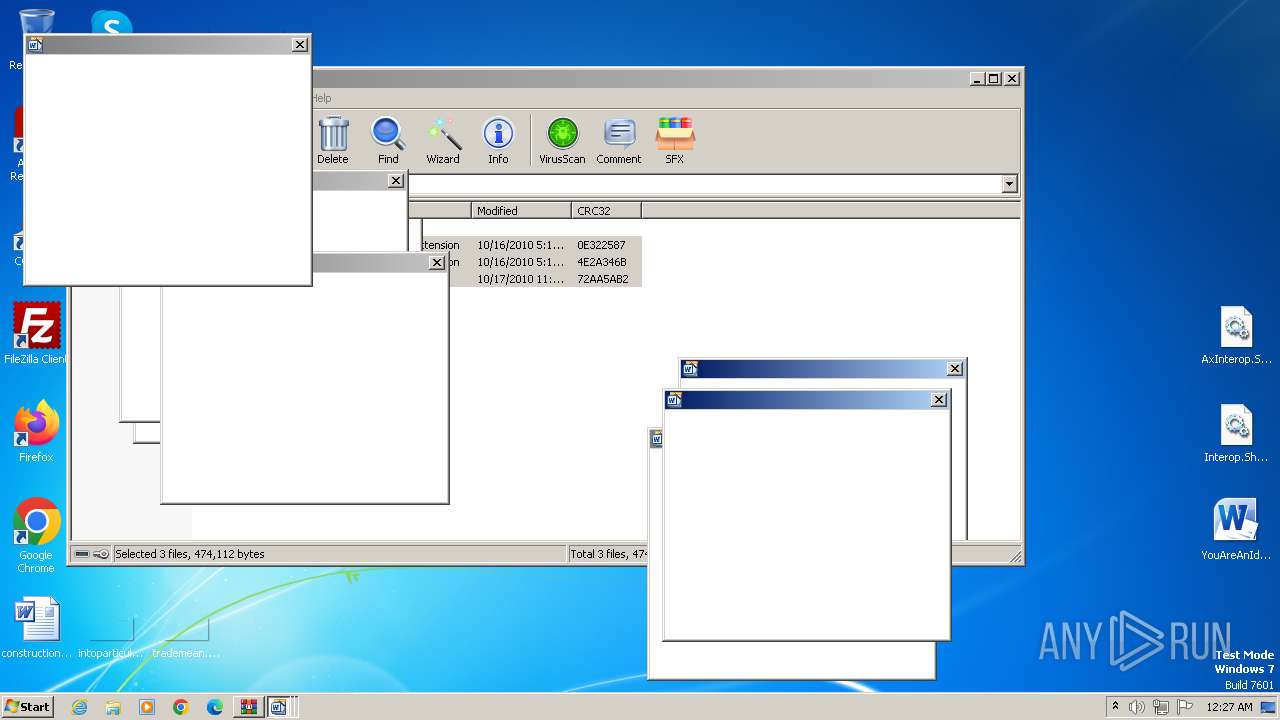The width and height of the screenshot is (1280, 720).
Task: Open the Find tool in WinRAR
Action: point(388,140)
